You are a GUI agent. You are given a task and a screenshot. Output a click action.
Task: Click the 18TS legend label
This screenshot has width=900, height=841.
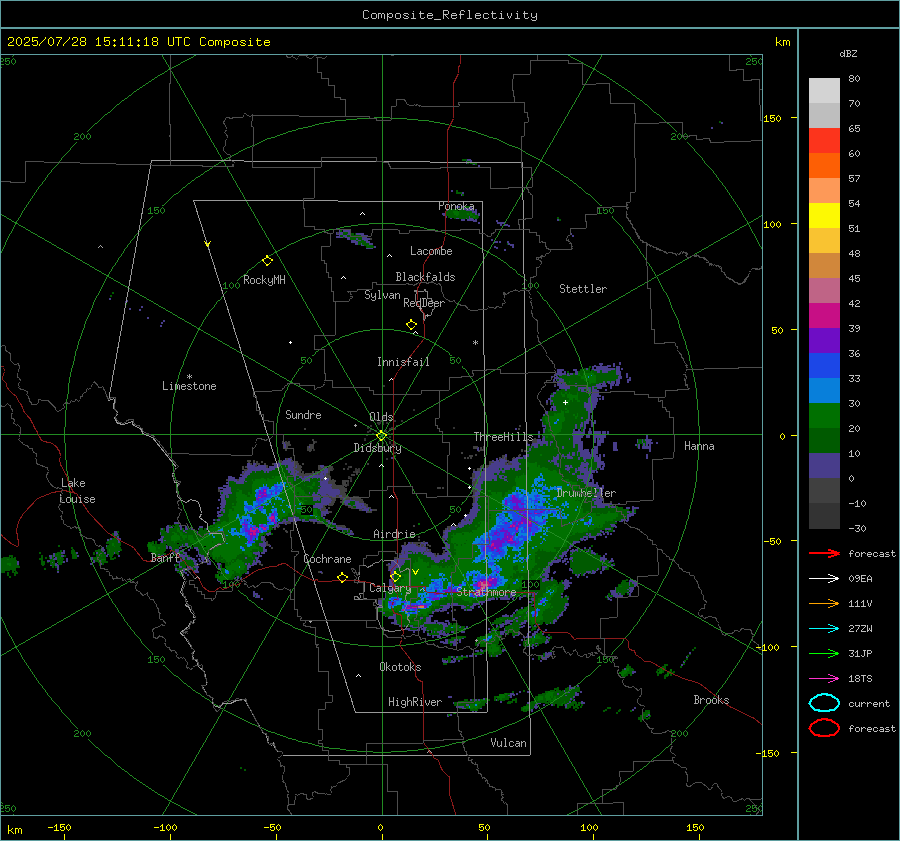point(860,679)
